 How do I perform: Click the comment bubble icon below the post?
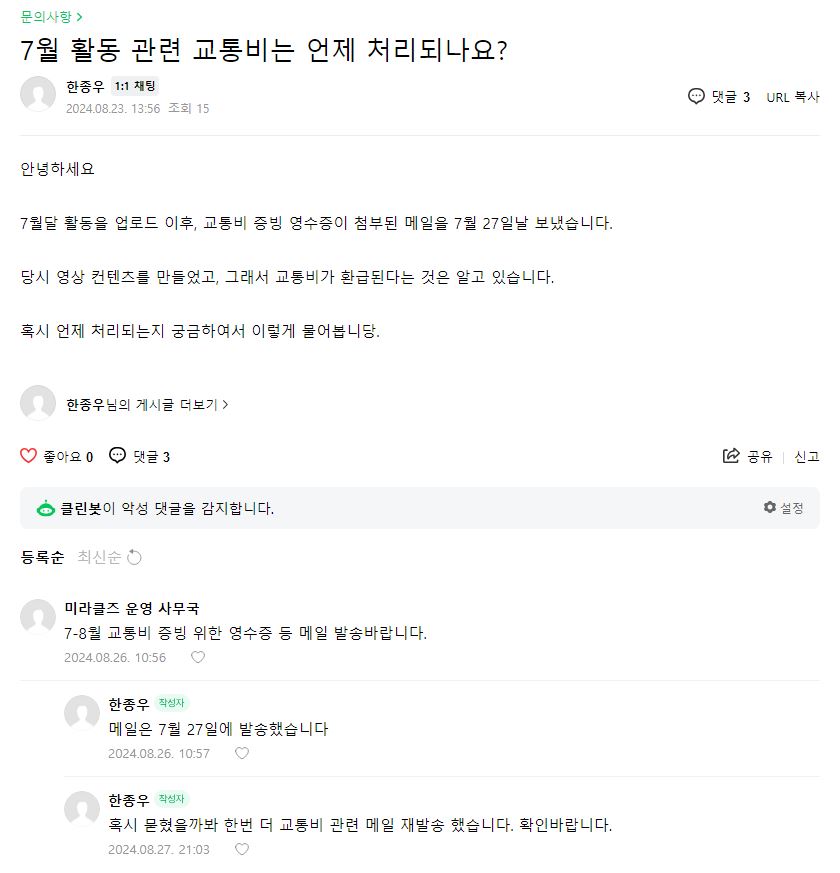(118, 456)
